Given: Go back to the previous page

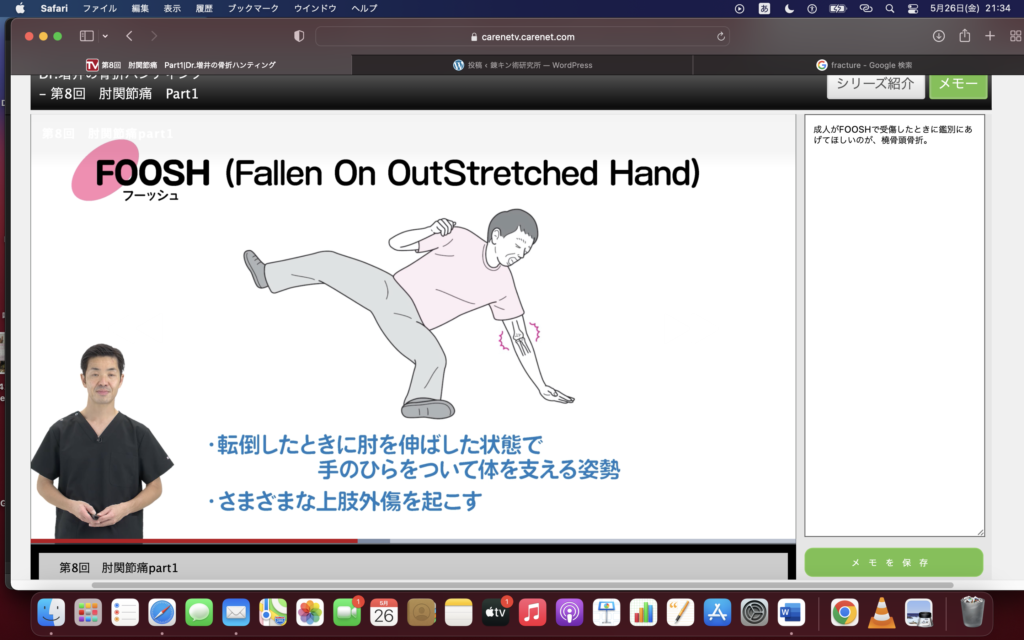Looking at the screenshot, I should [129, 36].
